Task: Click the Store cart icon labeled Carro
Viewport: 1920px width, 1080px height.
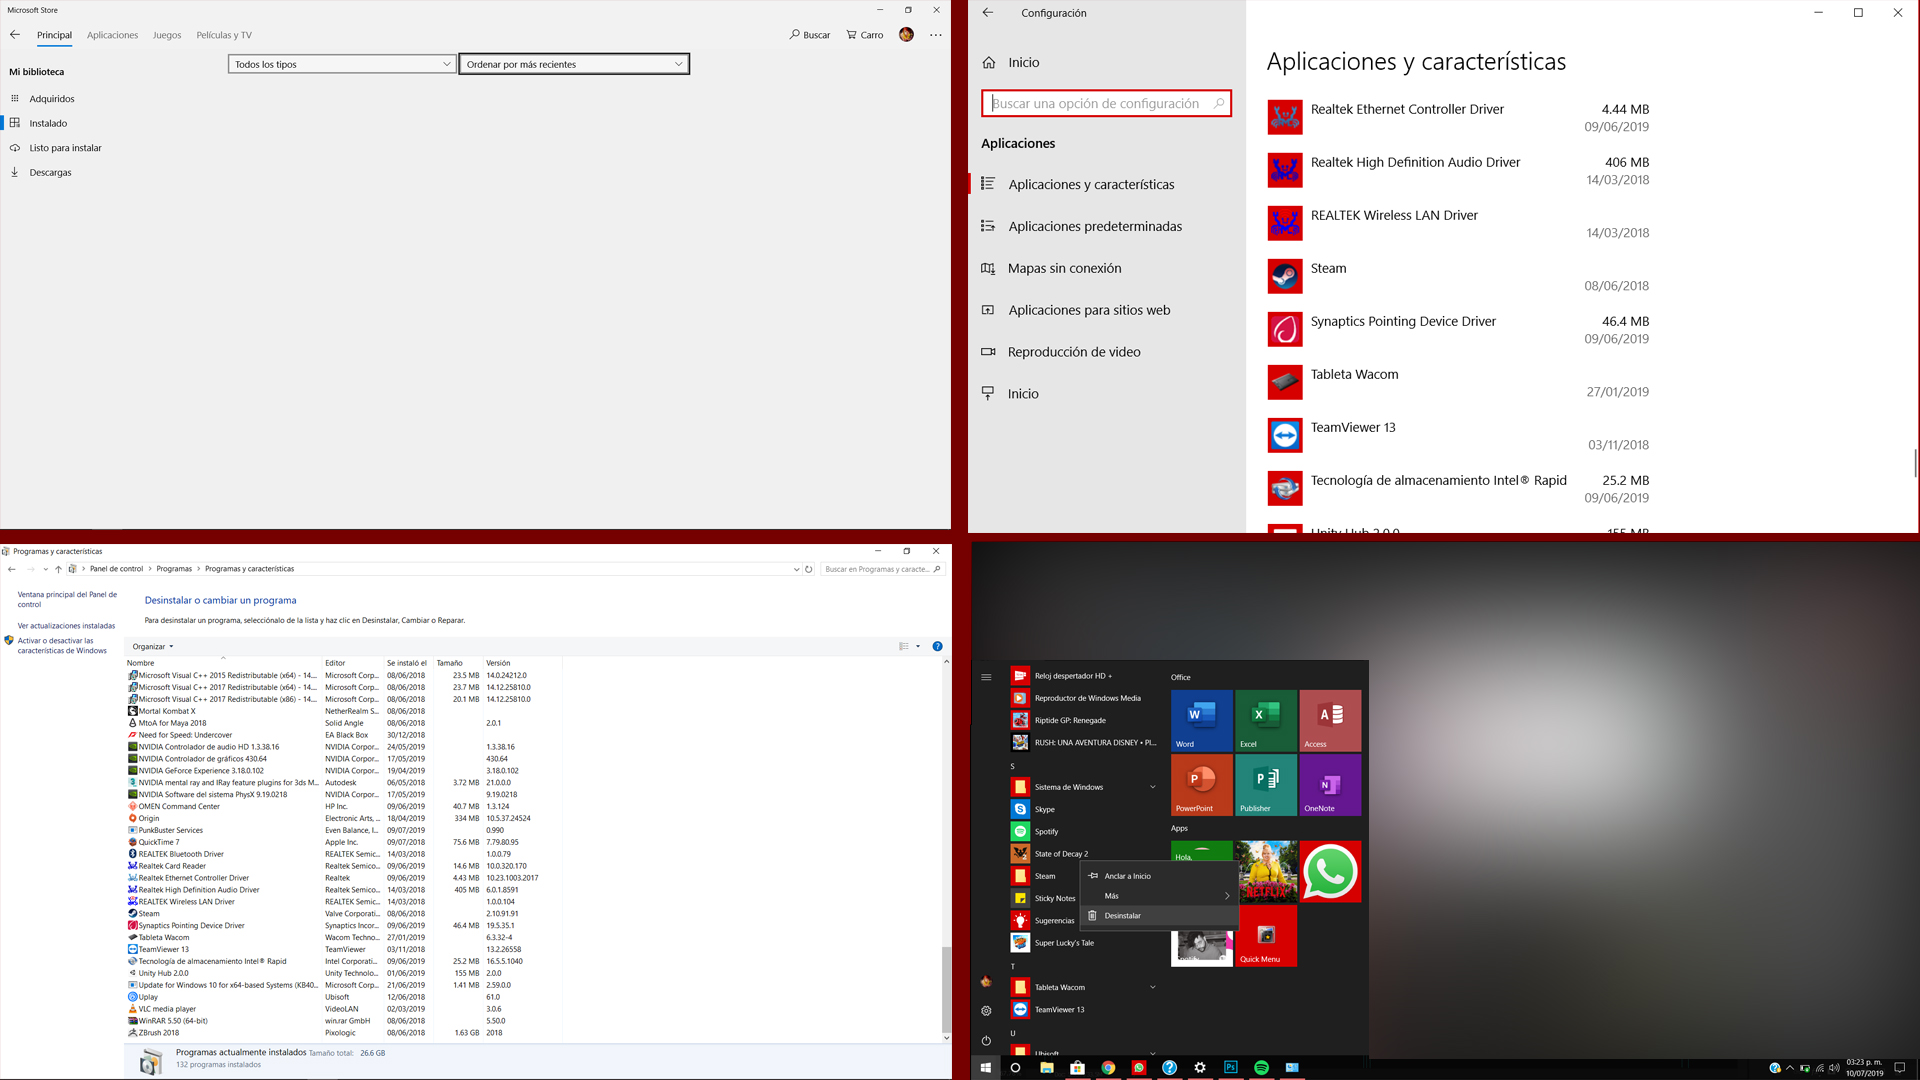Action: (x=865, y=35)
